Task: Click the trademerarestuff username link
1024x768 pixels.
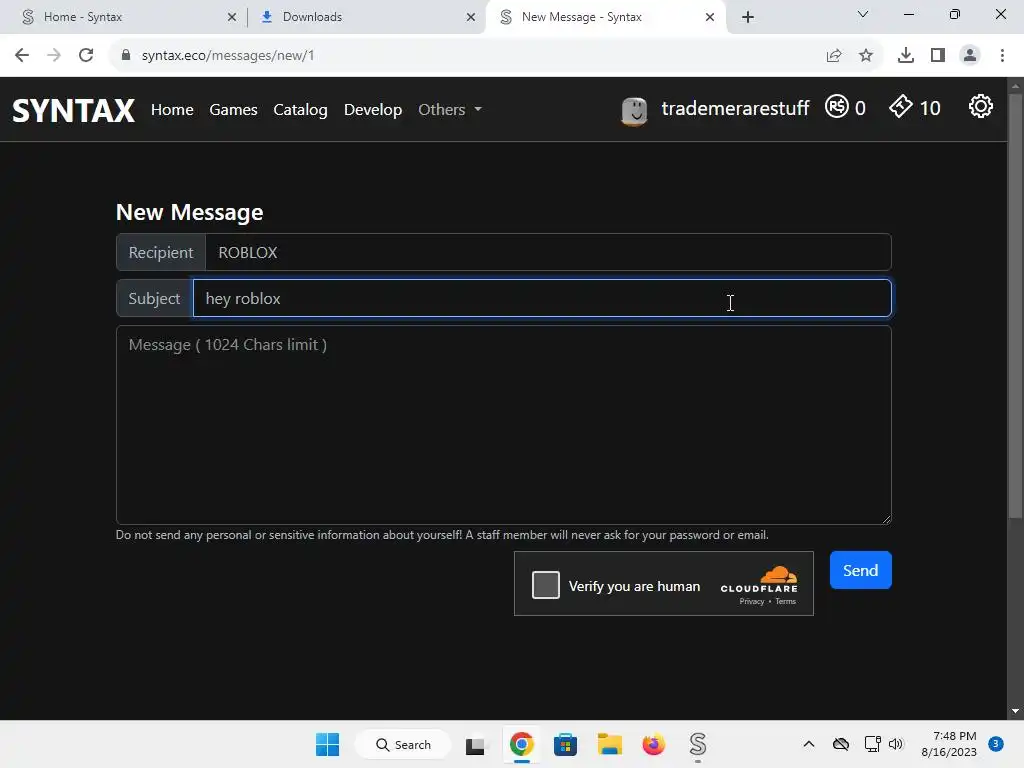Action: [735, 108]
